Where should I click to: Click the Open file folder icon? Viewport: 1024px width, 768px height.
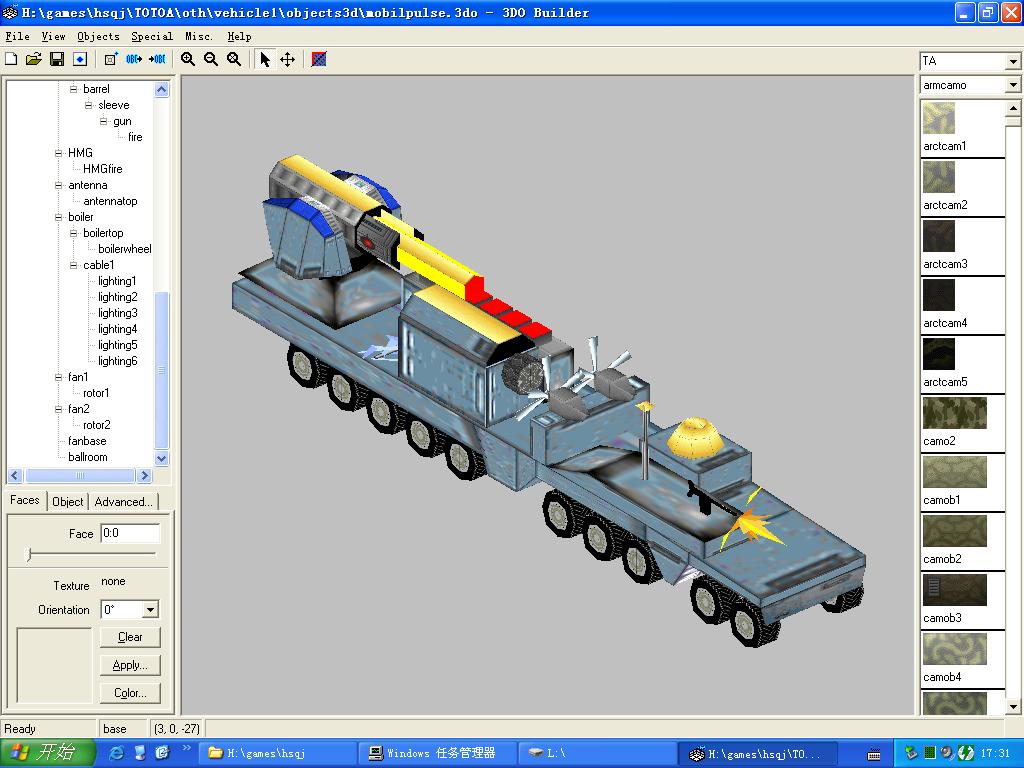33,59
